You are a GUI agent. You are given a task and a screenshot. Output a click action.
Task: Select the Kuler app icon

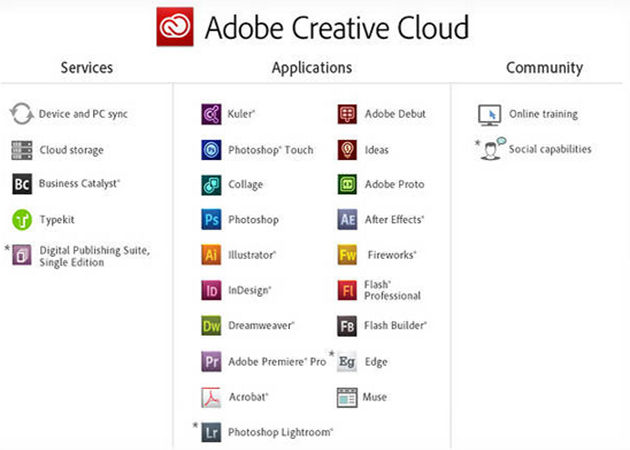pos(211,114)
